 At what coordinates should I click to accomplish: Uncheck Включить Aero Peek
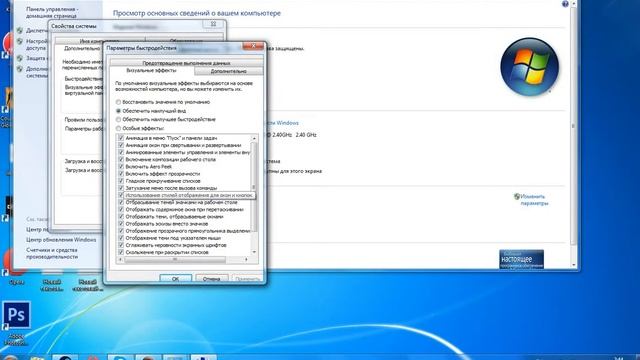pyautogui.click(x=121, y=167)
